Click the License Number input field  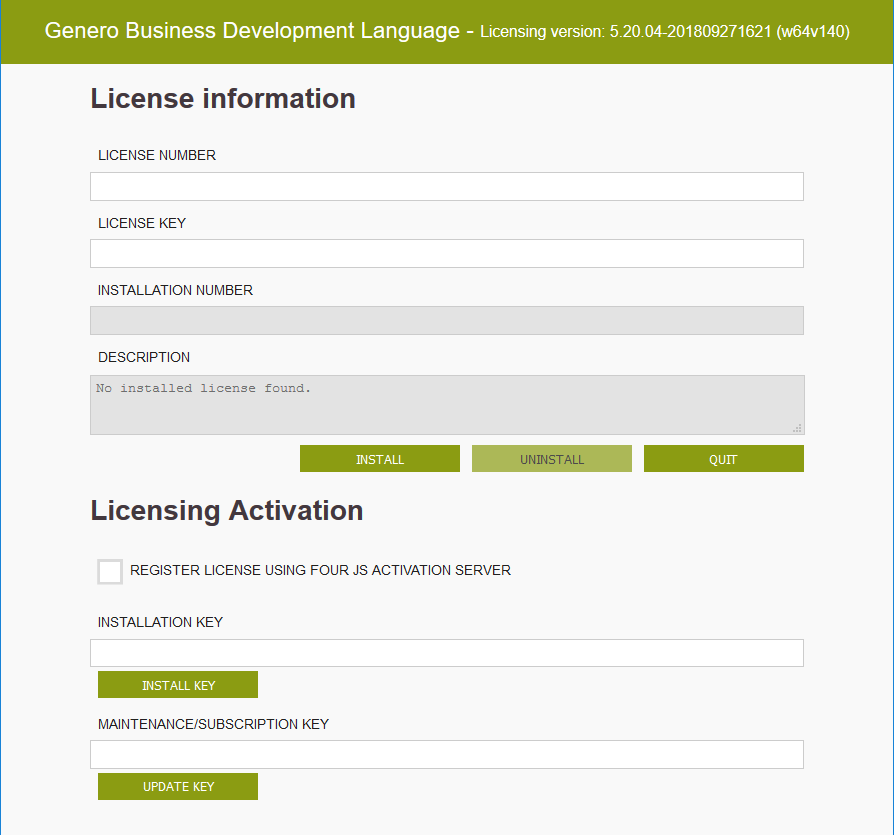coord(446,186)
